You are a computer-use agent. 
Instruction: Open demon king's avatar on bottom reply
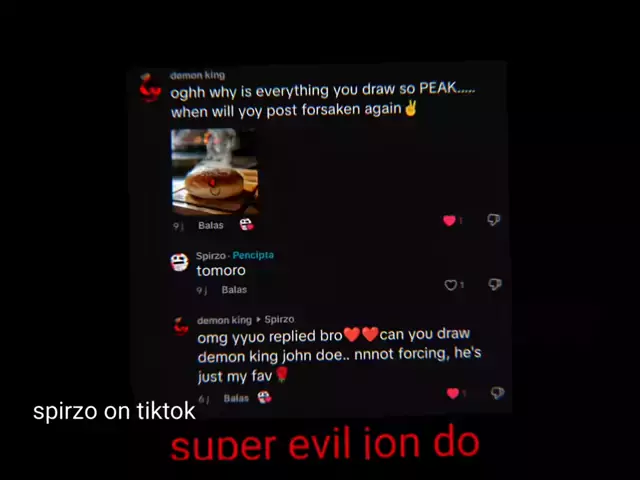[x=181, y=327]
